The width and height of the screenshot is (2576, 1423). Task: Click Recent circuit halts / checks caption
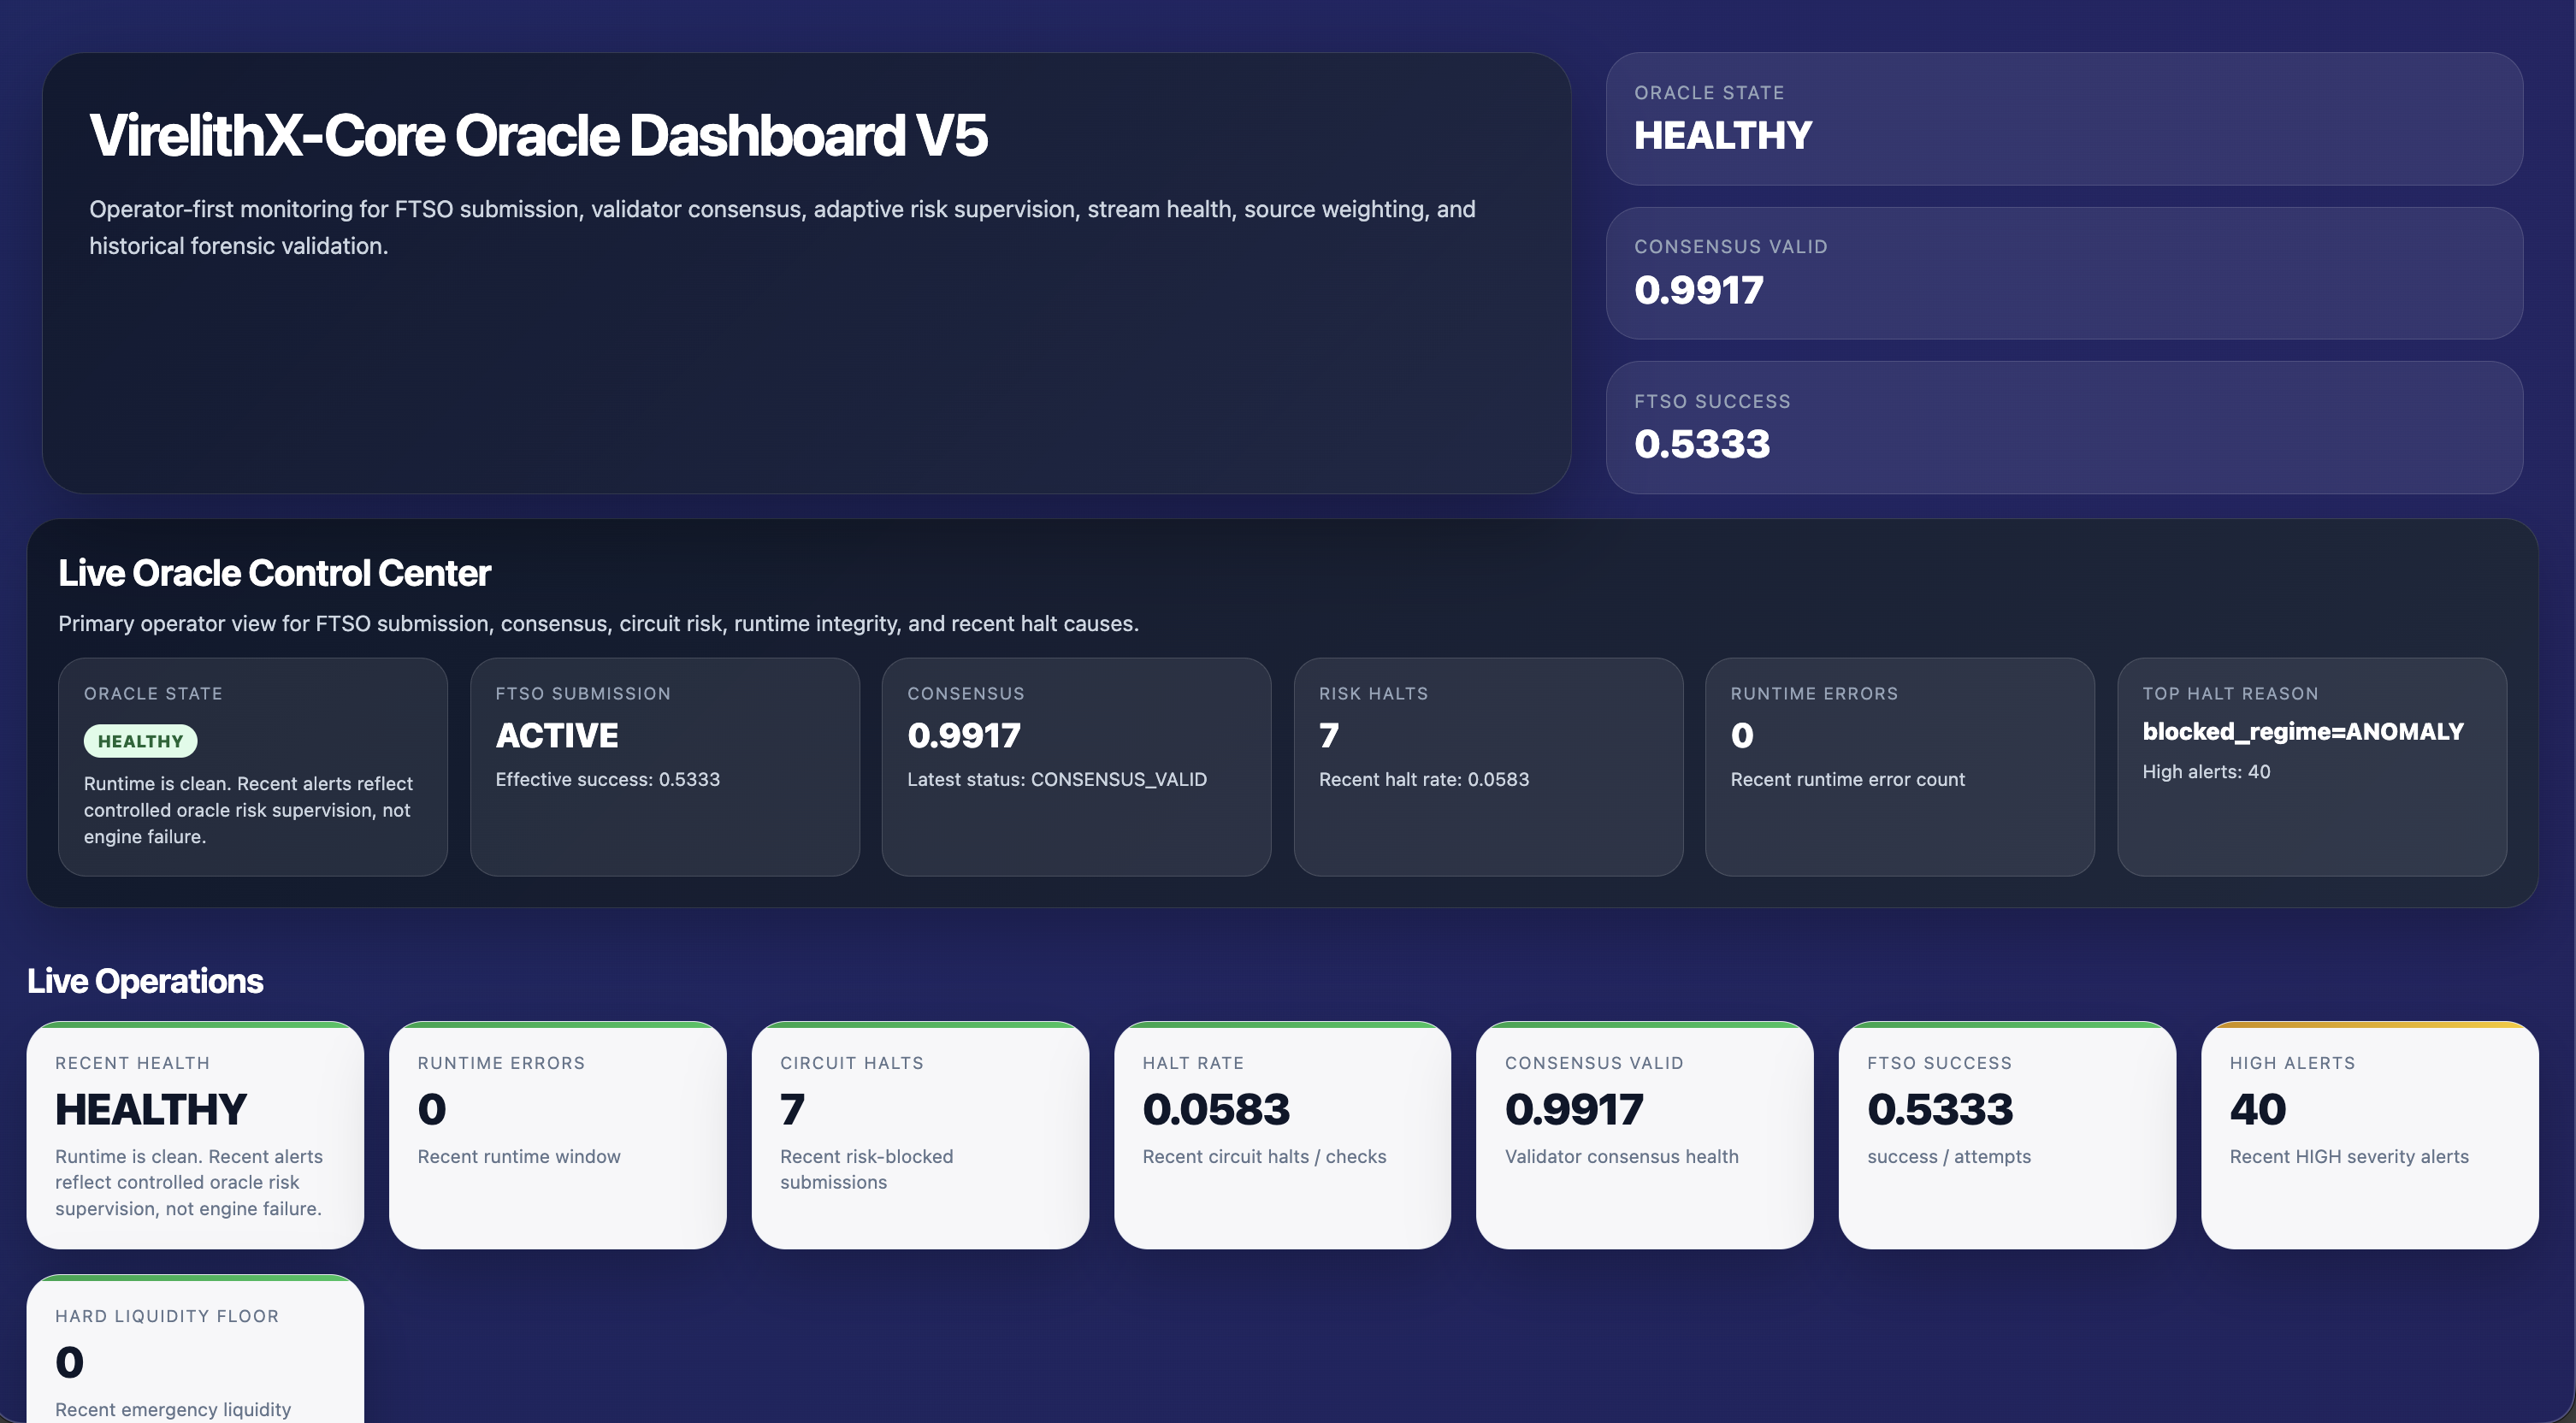tap(1264, 1156)
